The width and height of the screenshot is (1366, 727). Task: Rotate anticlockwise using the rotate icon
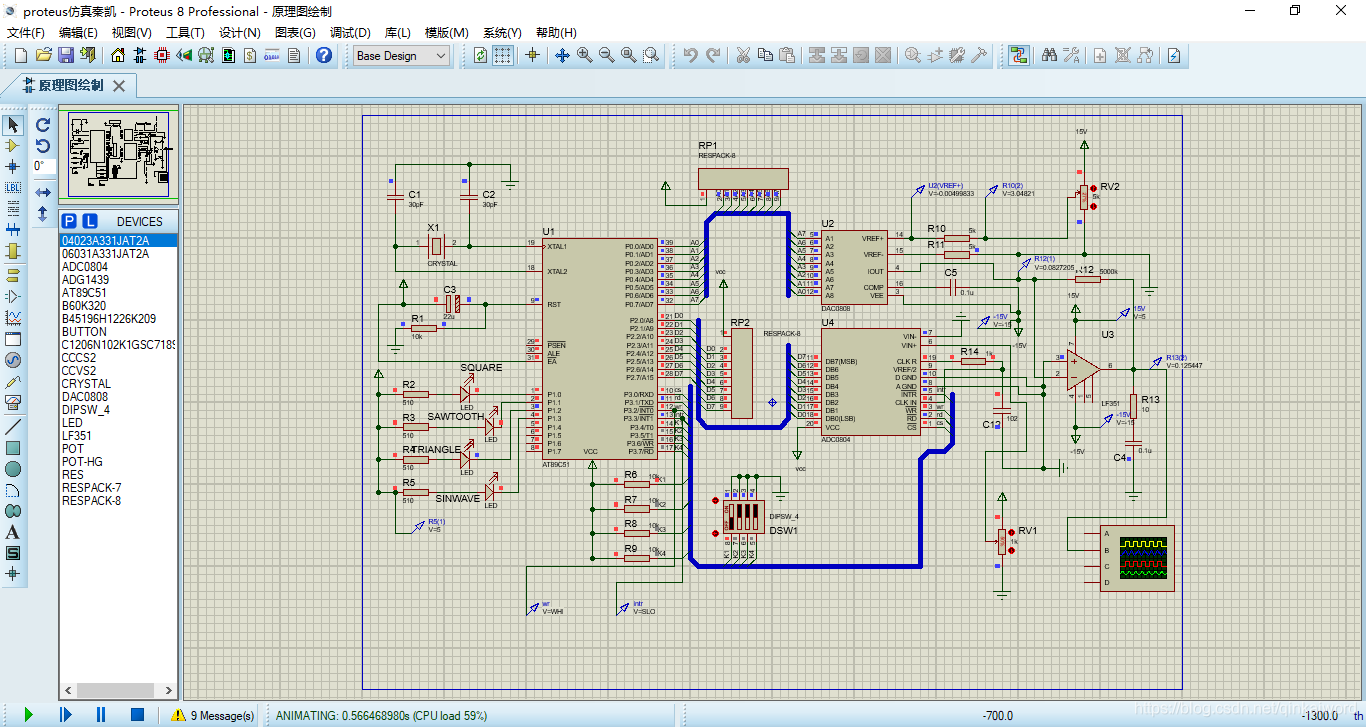(43, 146)
